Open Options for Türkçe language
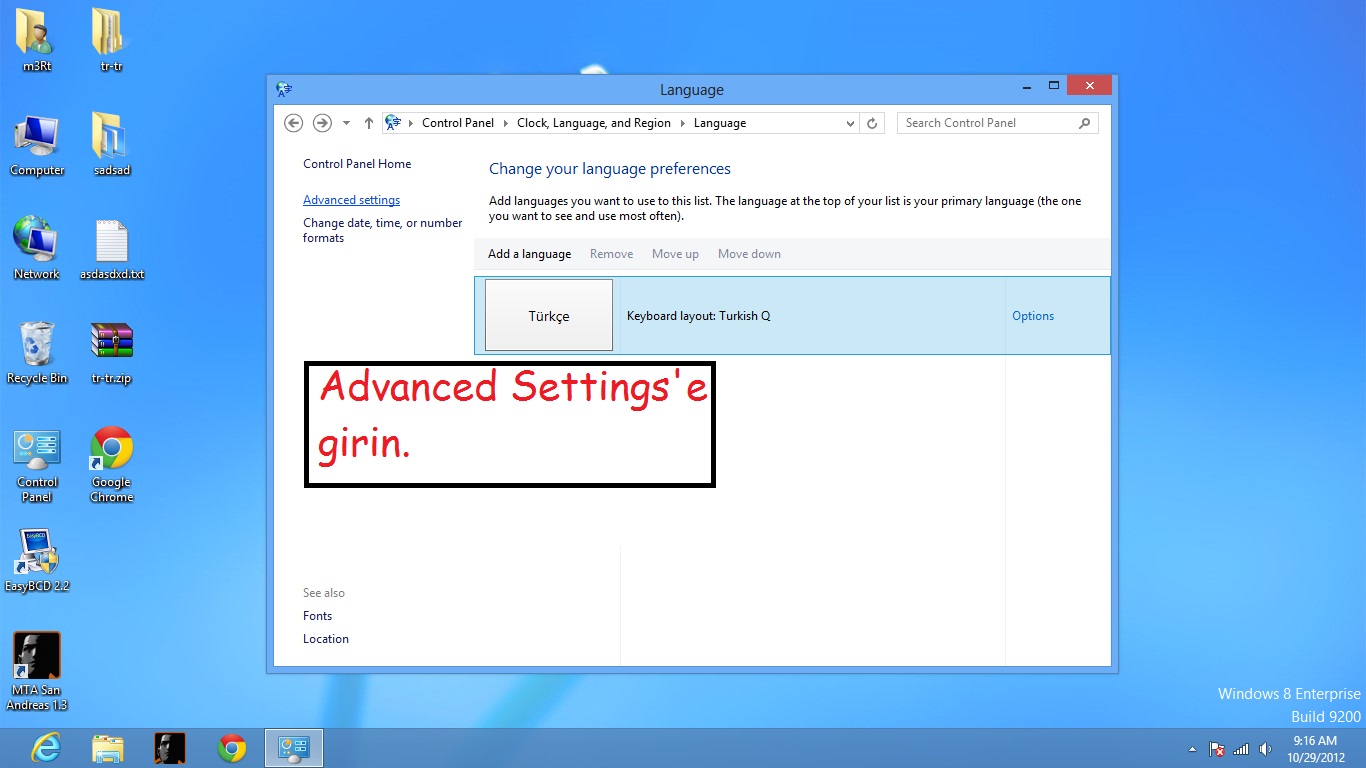The width and height of the screenshot is (1366, 768). click(x=1033, y=316)
